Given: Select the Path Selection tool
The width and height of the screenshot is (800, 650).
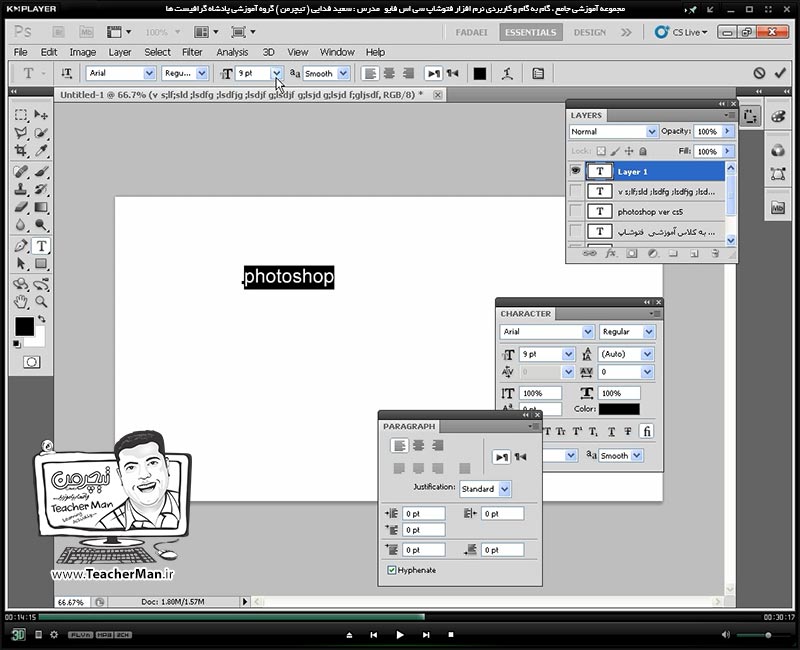Looking at the screenshot, I should point(21,264).
